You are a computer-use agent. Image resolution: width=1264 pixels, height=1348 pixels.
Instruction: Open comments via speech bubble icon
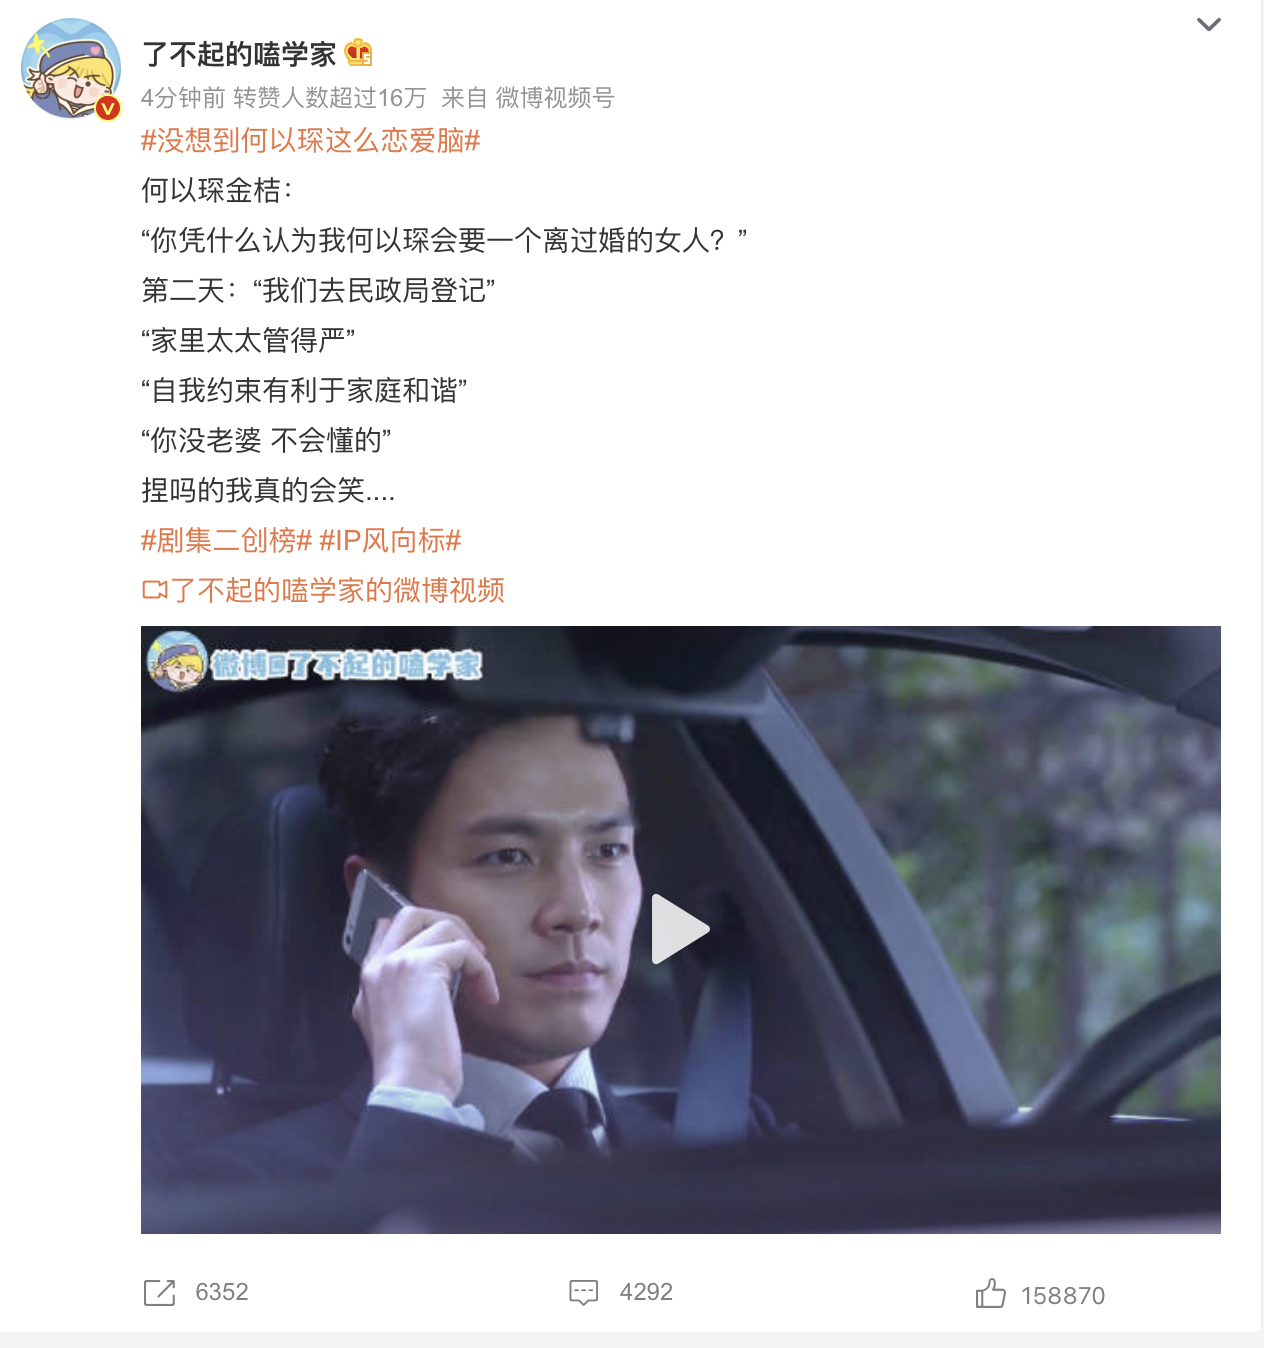584,1292
